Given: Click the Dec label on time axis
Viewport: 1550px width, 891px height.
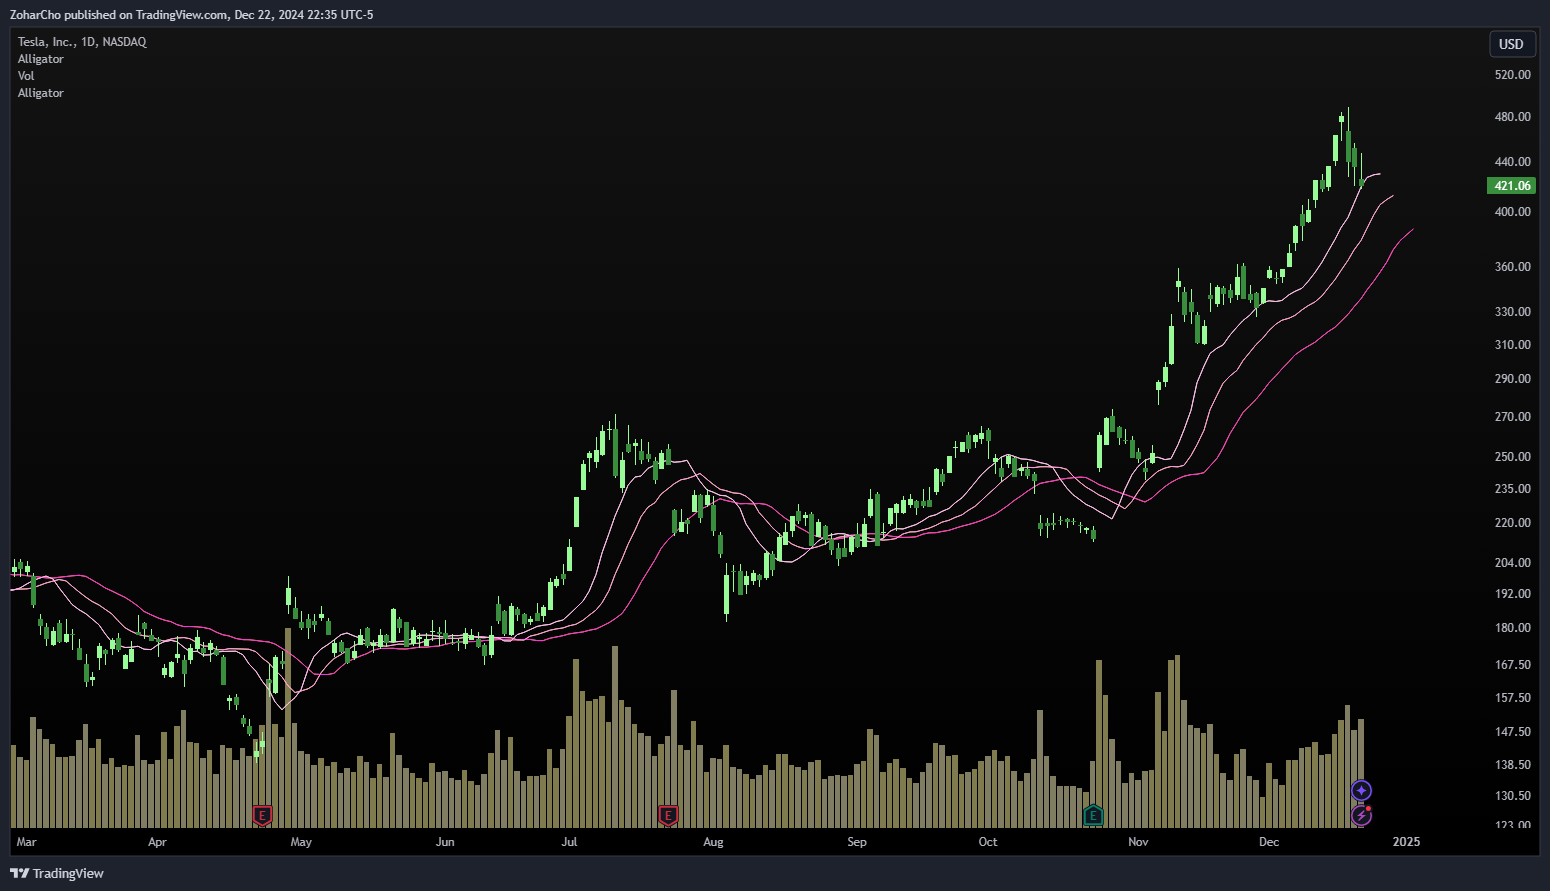Looking at the screenshot, I should 1269,842.
